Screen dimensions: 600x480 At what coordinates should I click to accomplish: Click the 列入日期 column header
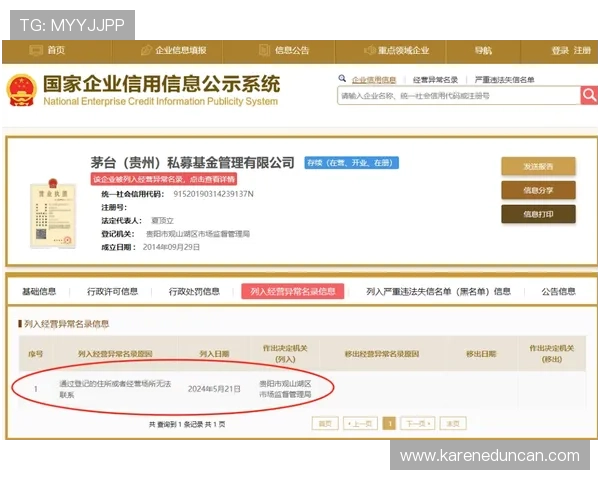[x=214, y=354]
